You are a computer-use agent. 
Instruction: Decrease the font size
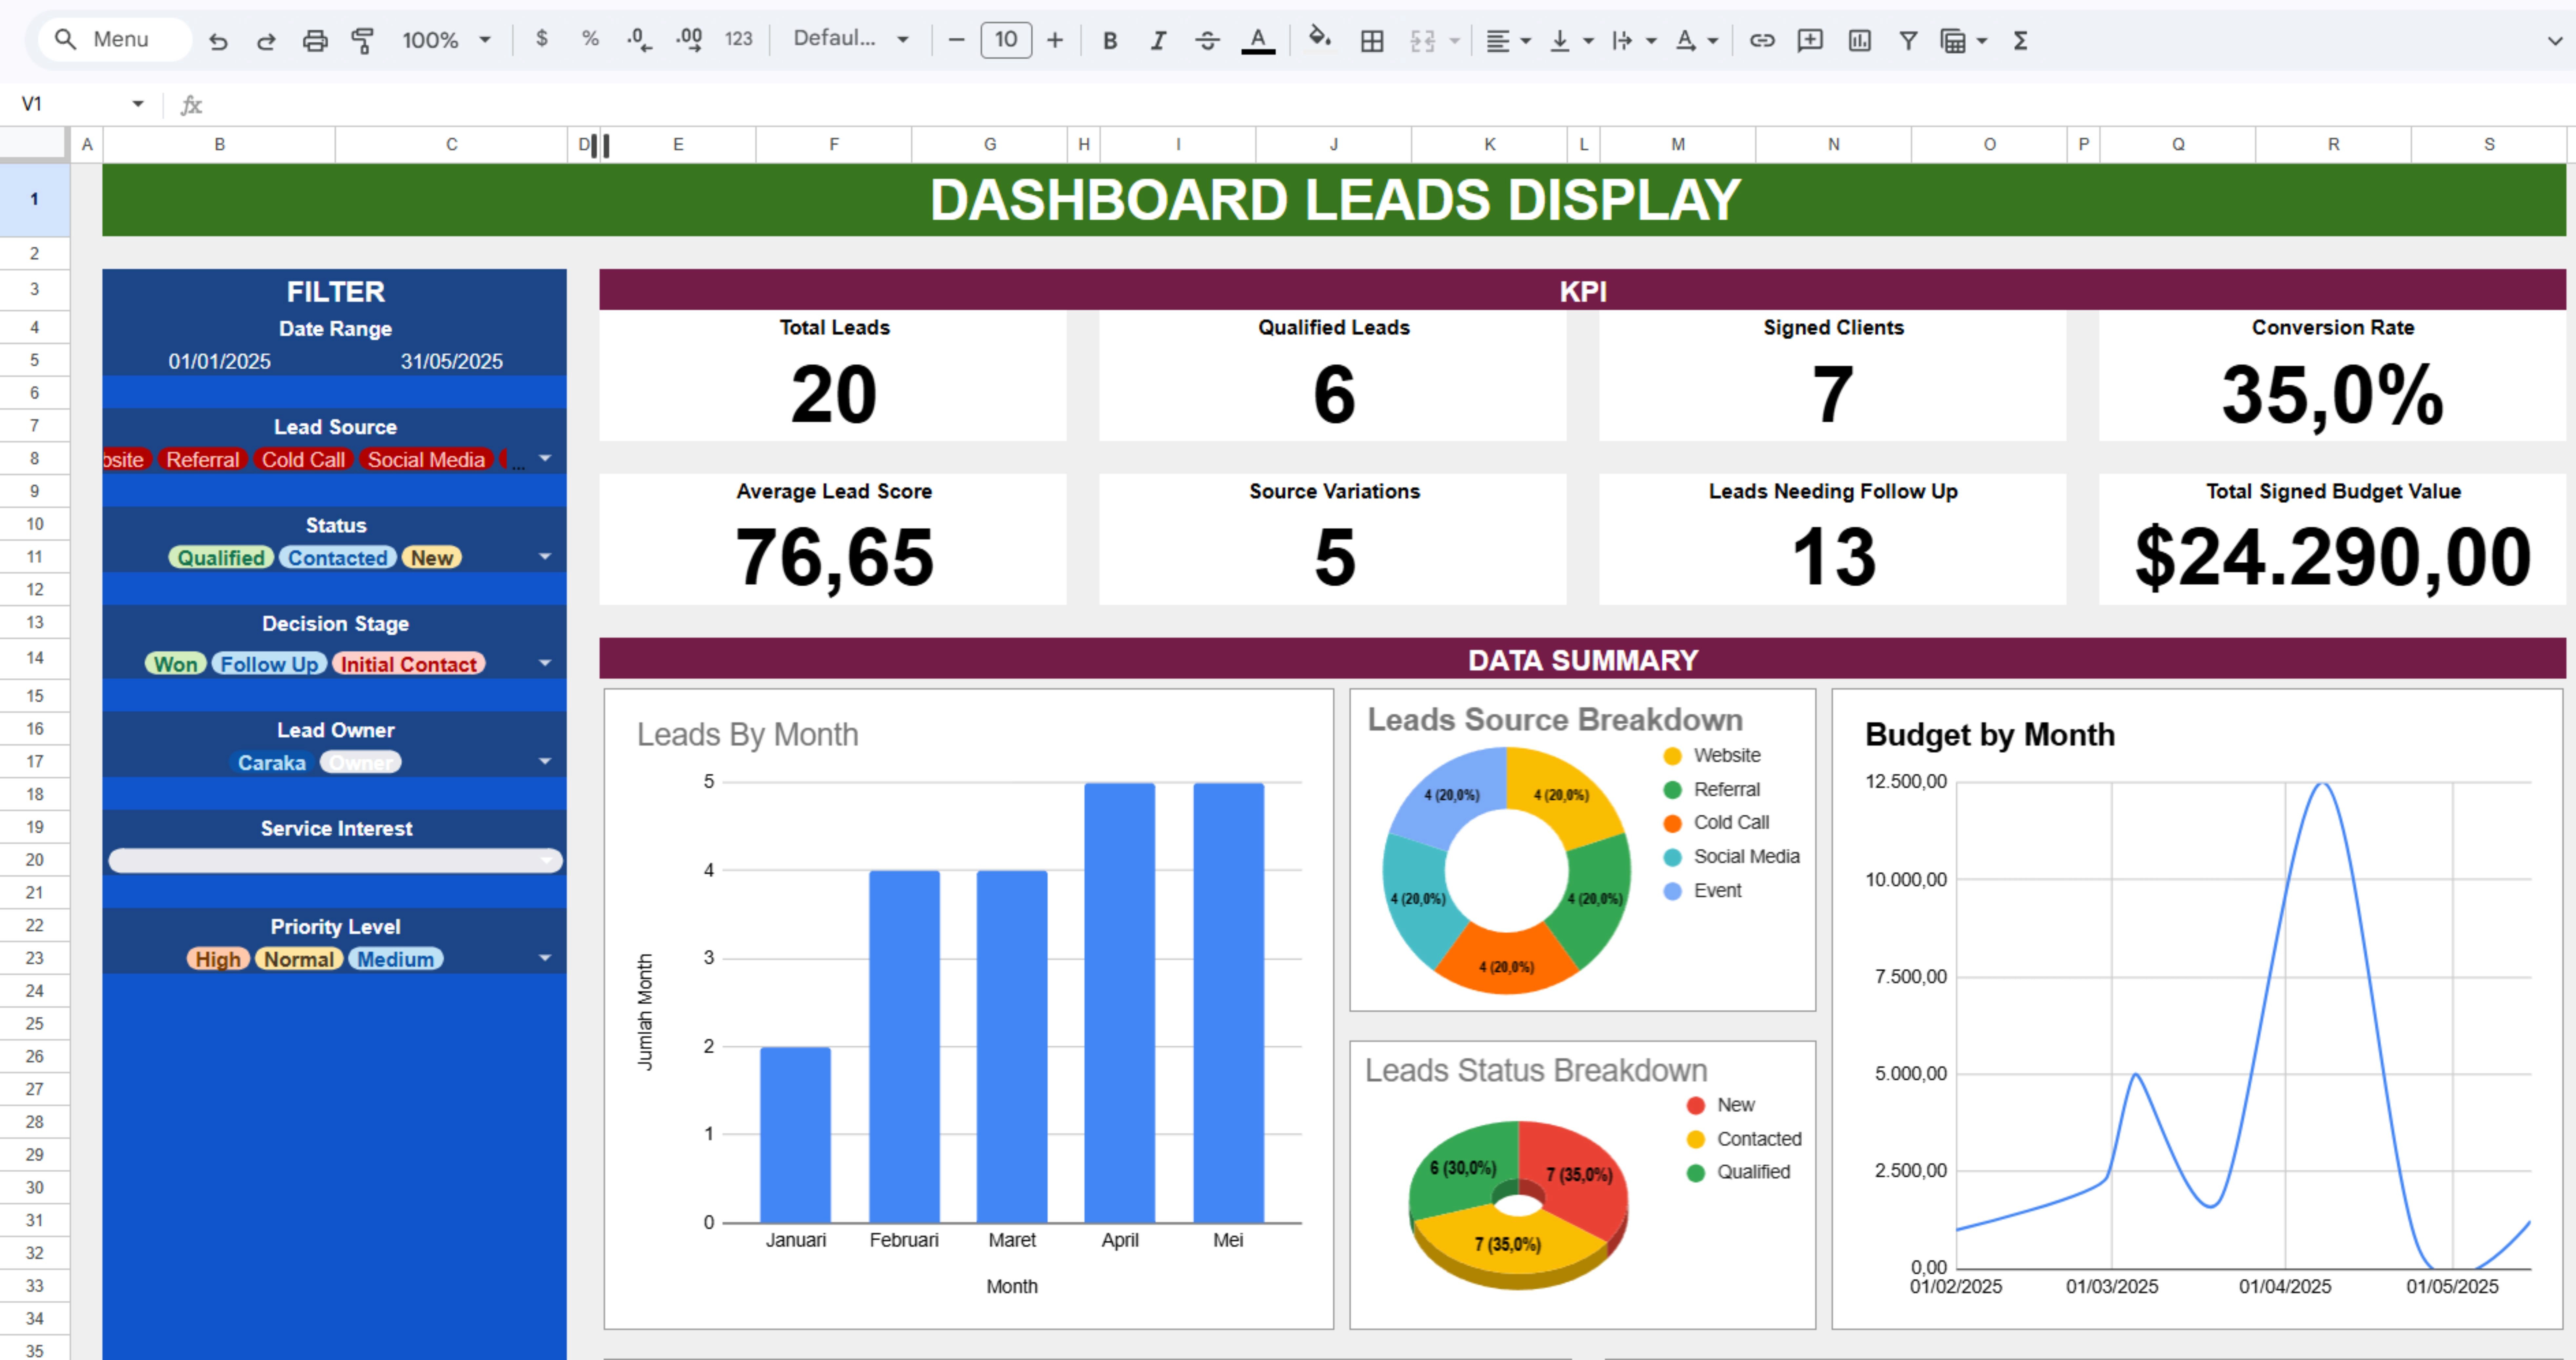click(956, 40)
